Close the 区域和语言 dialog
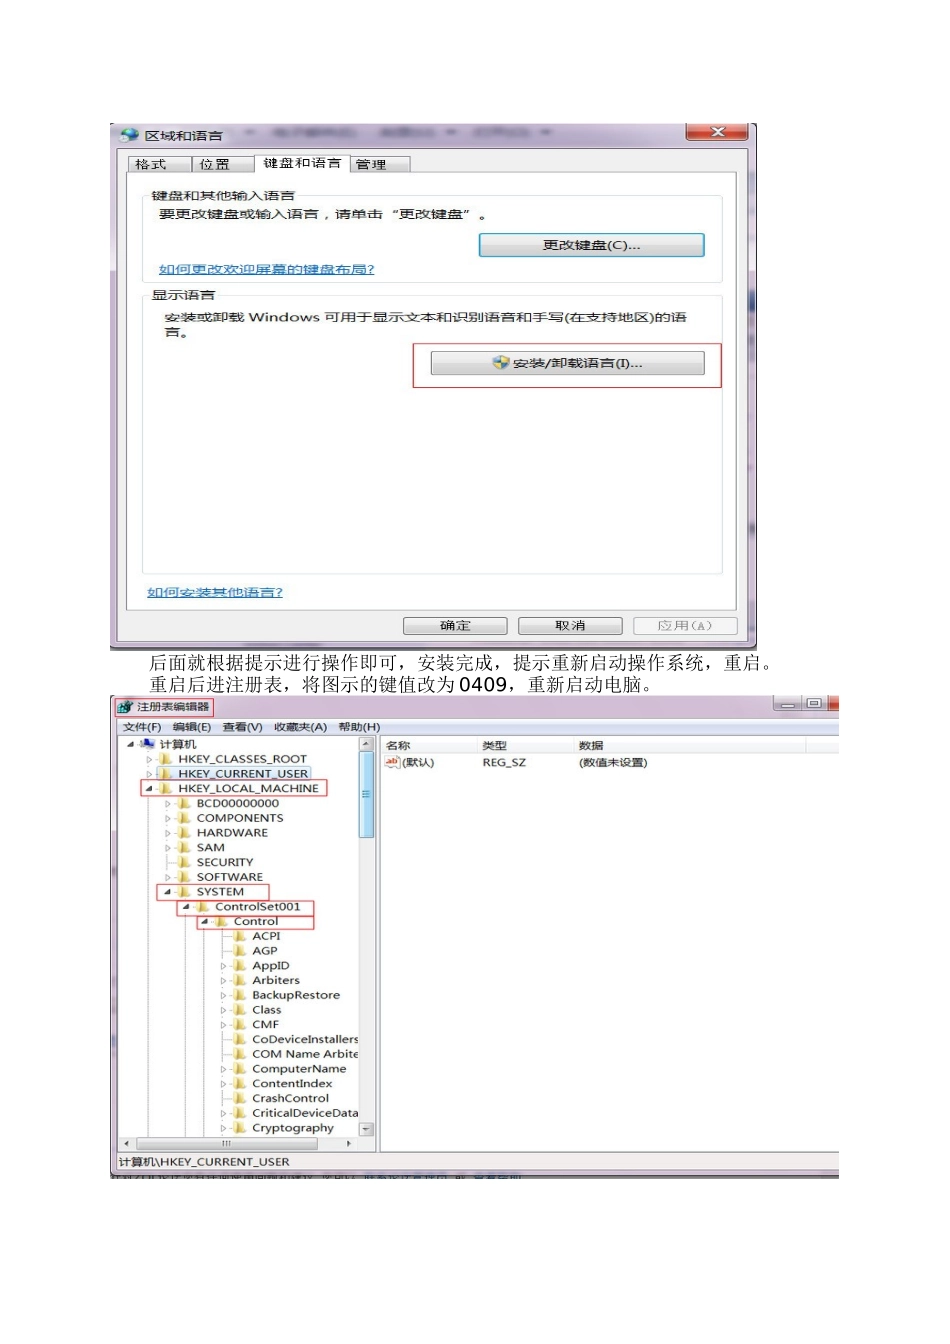This screenshot has width=950, height=1344. pos(717,132)
